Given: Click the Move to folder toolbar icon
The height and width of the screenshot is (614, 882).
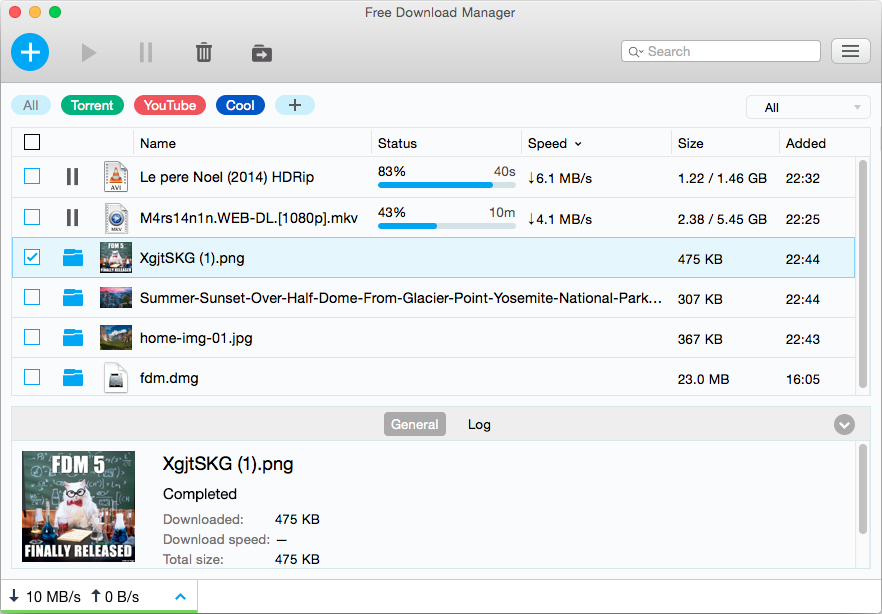Looking at the screenshot, I should click(262, 53).
